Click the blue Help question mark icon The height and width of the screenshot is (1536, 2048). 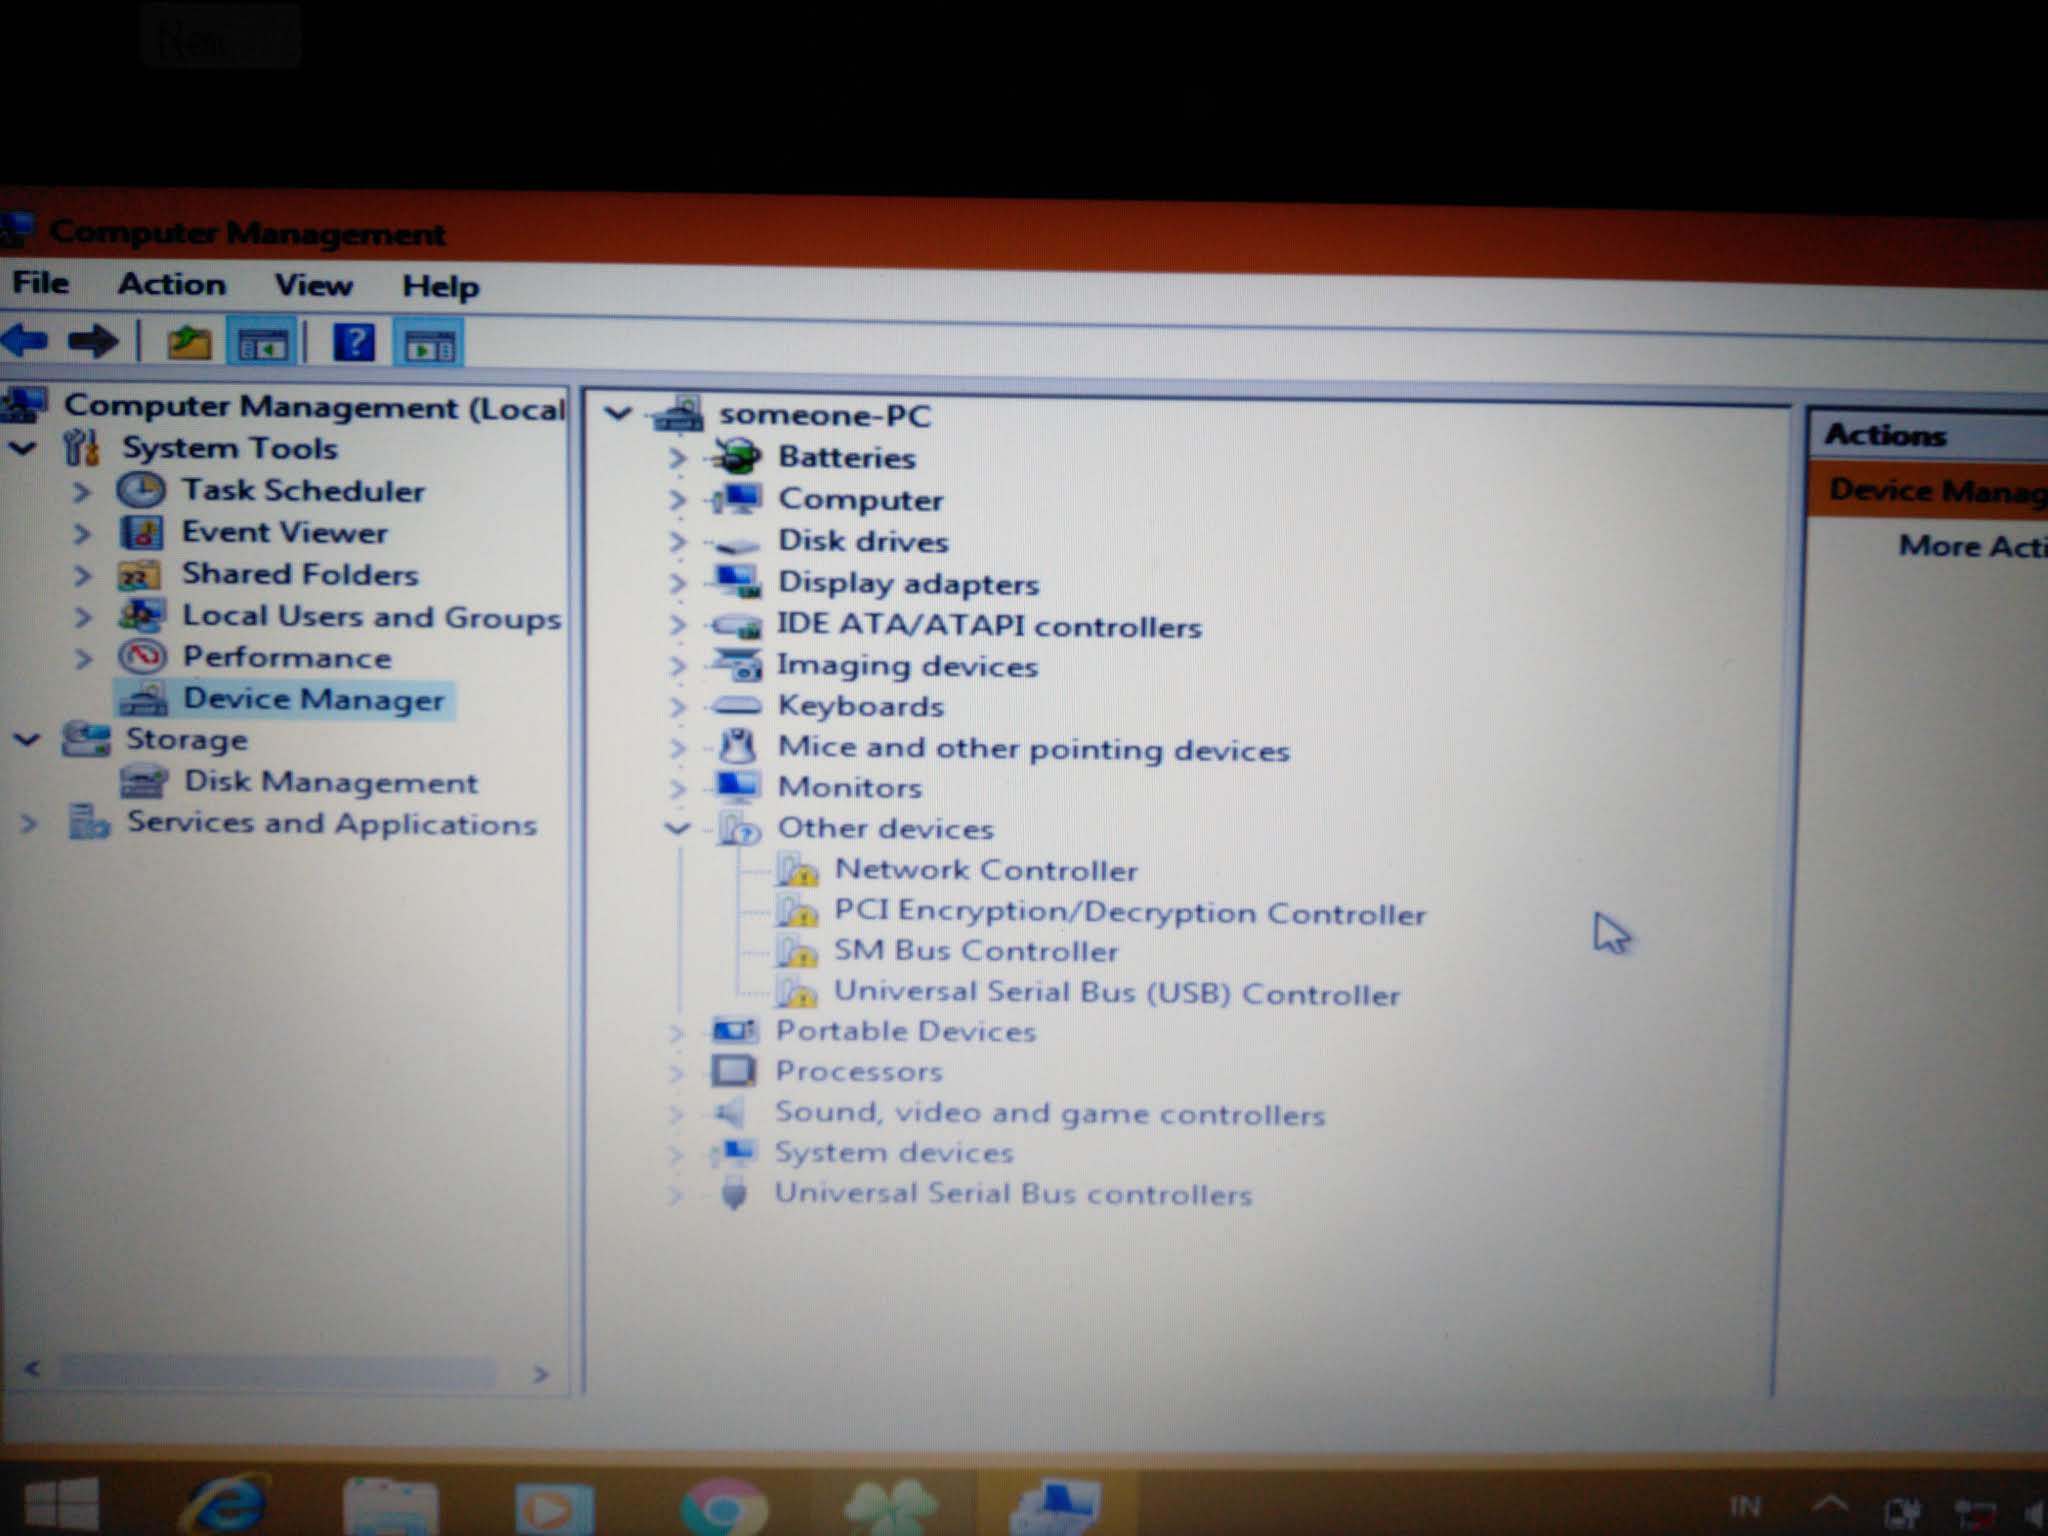pos(354,343)
